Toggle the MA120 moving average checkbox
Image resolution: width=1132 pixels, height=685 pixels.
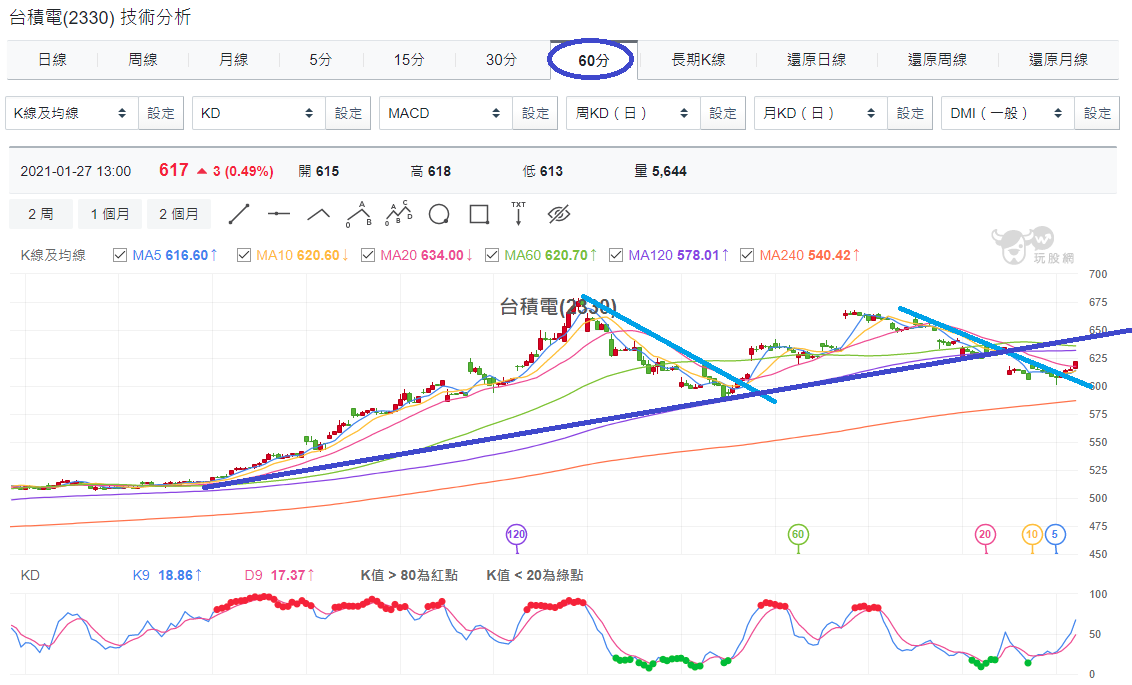pos(616,255)
